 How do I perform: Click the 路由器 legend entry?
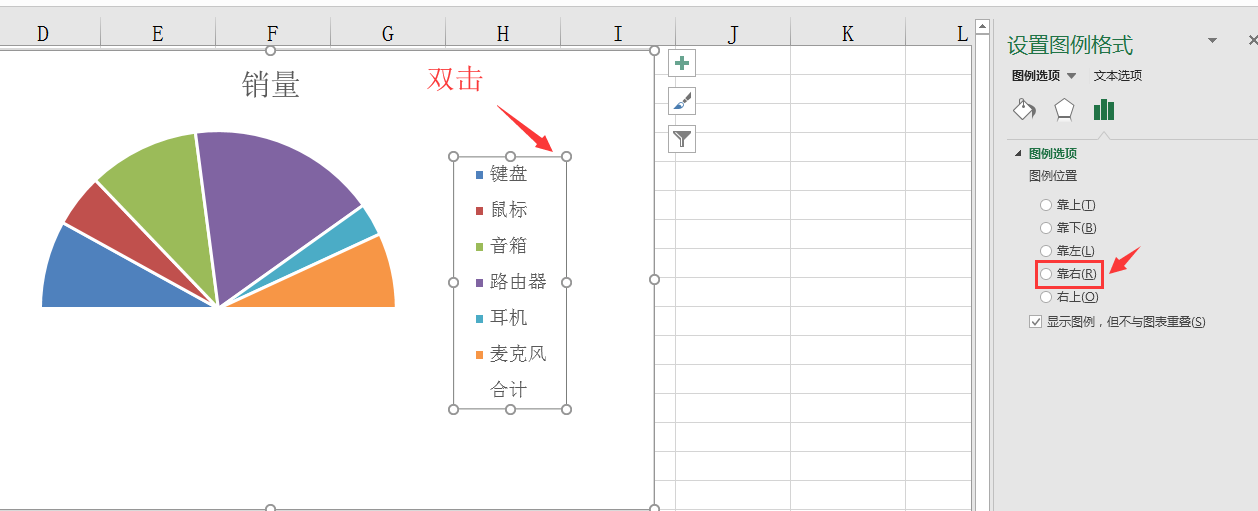click(511, 282)
